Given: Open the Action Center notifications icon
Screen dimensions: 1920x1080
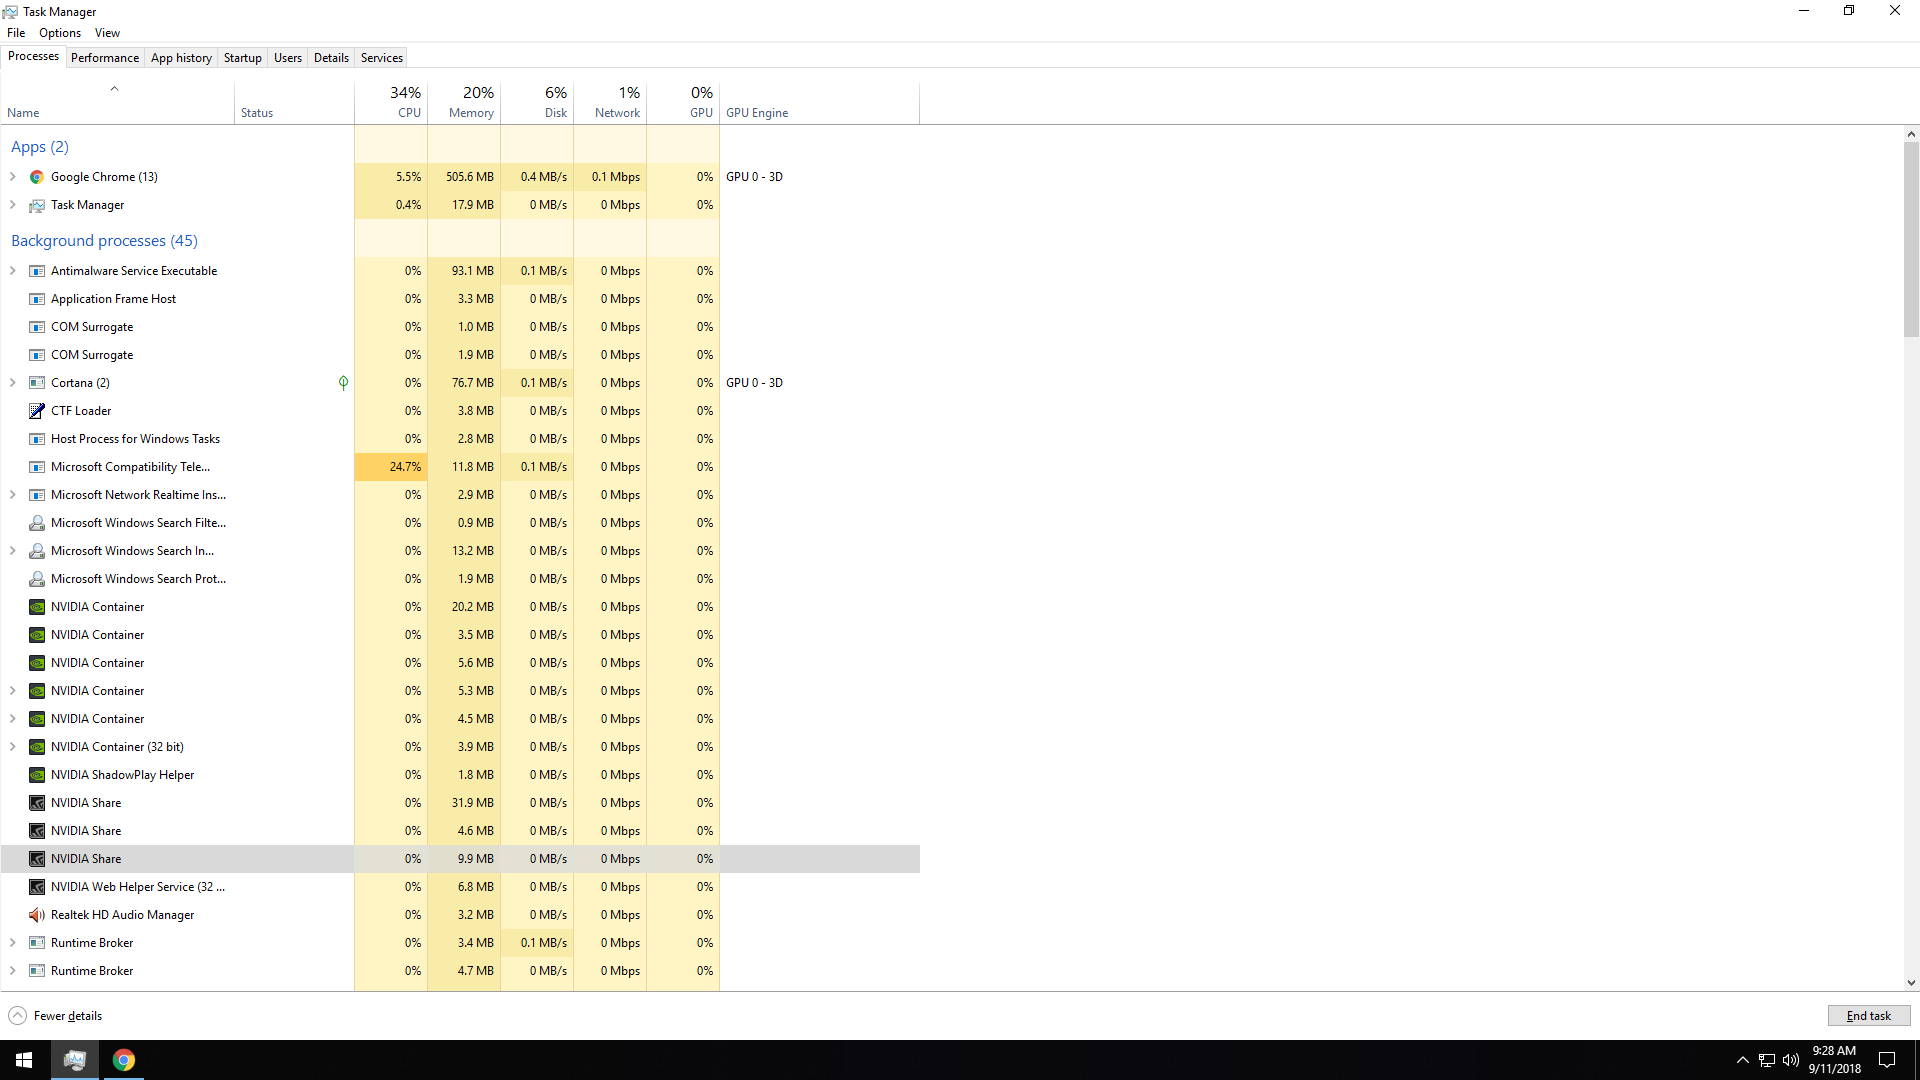Looking at the screenshot, I should (1887, 1060).
